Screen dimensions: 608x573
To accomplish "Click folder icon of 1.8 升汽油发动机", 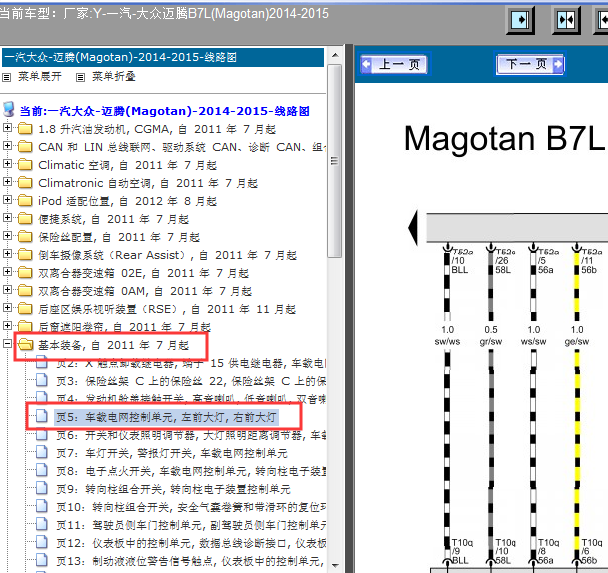I will 25,128.
